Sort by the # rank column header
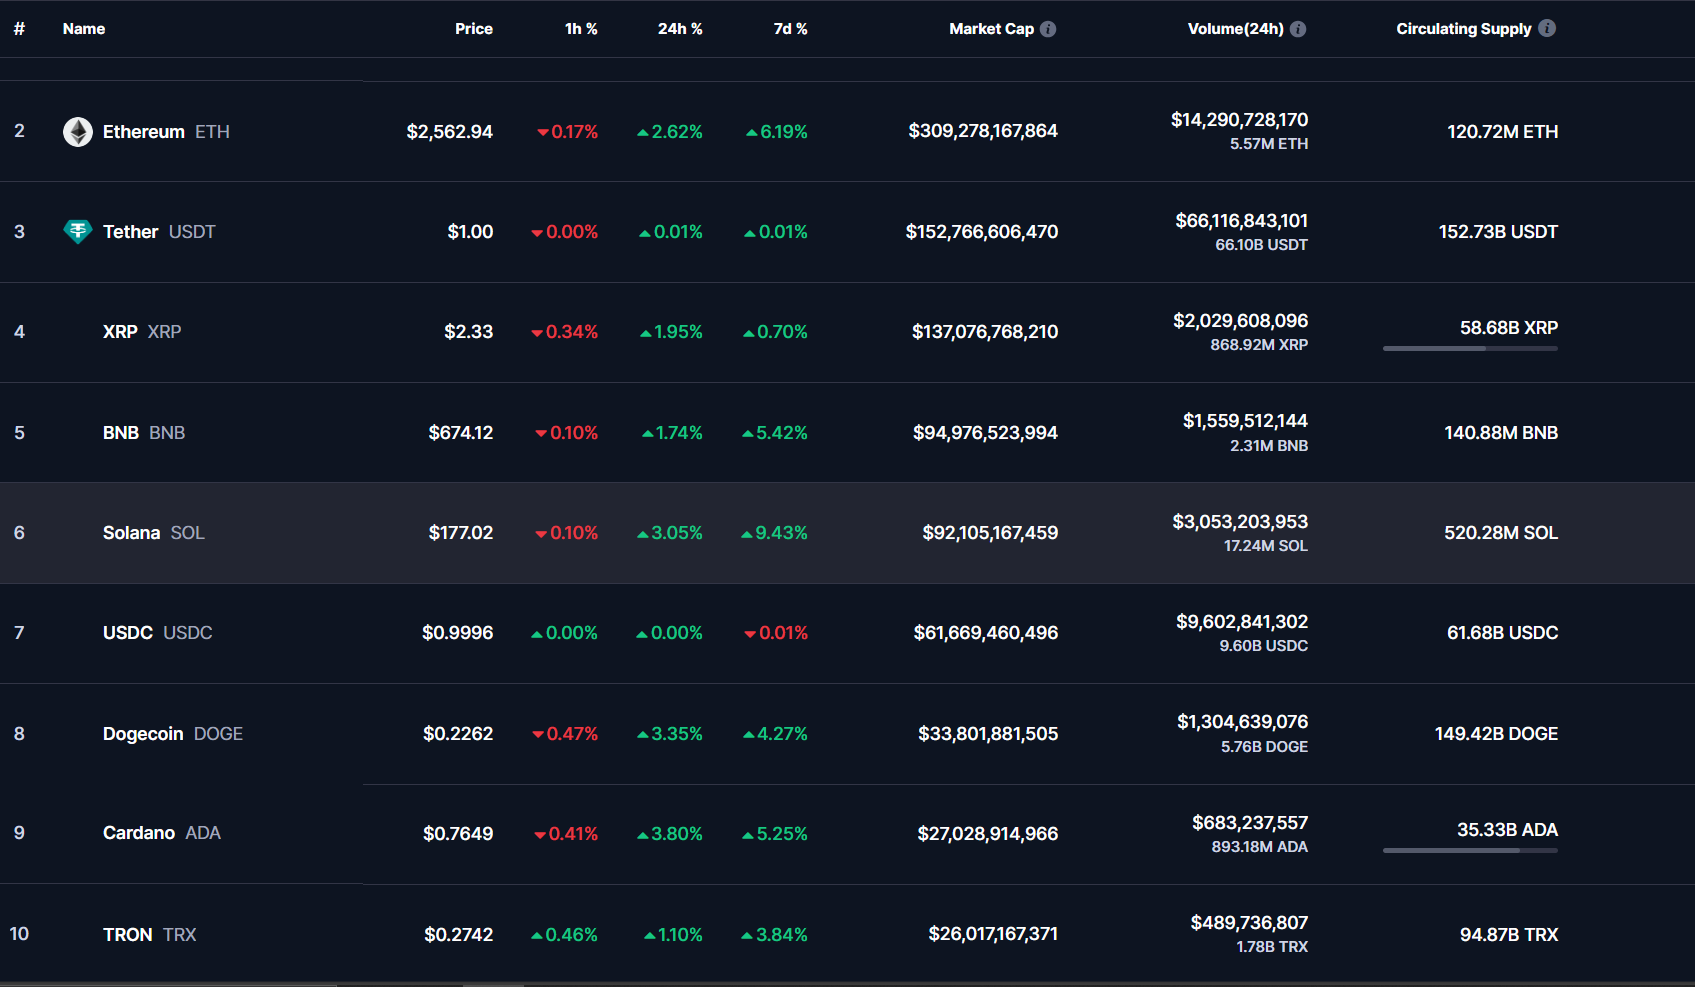Image resolution: width=1695 pixels, height=987 pixels. pyautogui.click(x=19, y=29)
